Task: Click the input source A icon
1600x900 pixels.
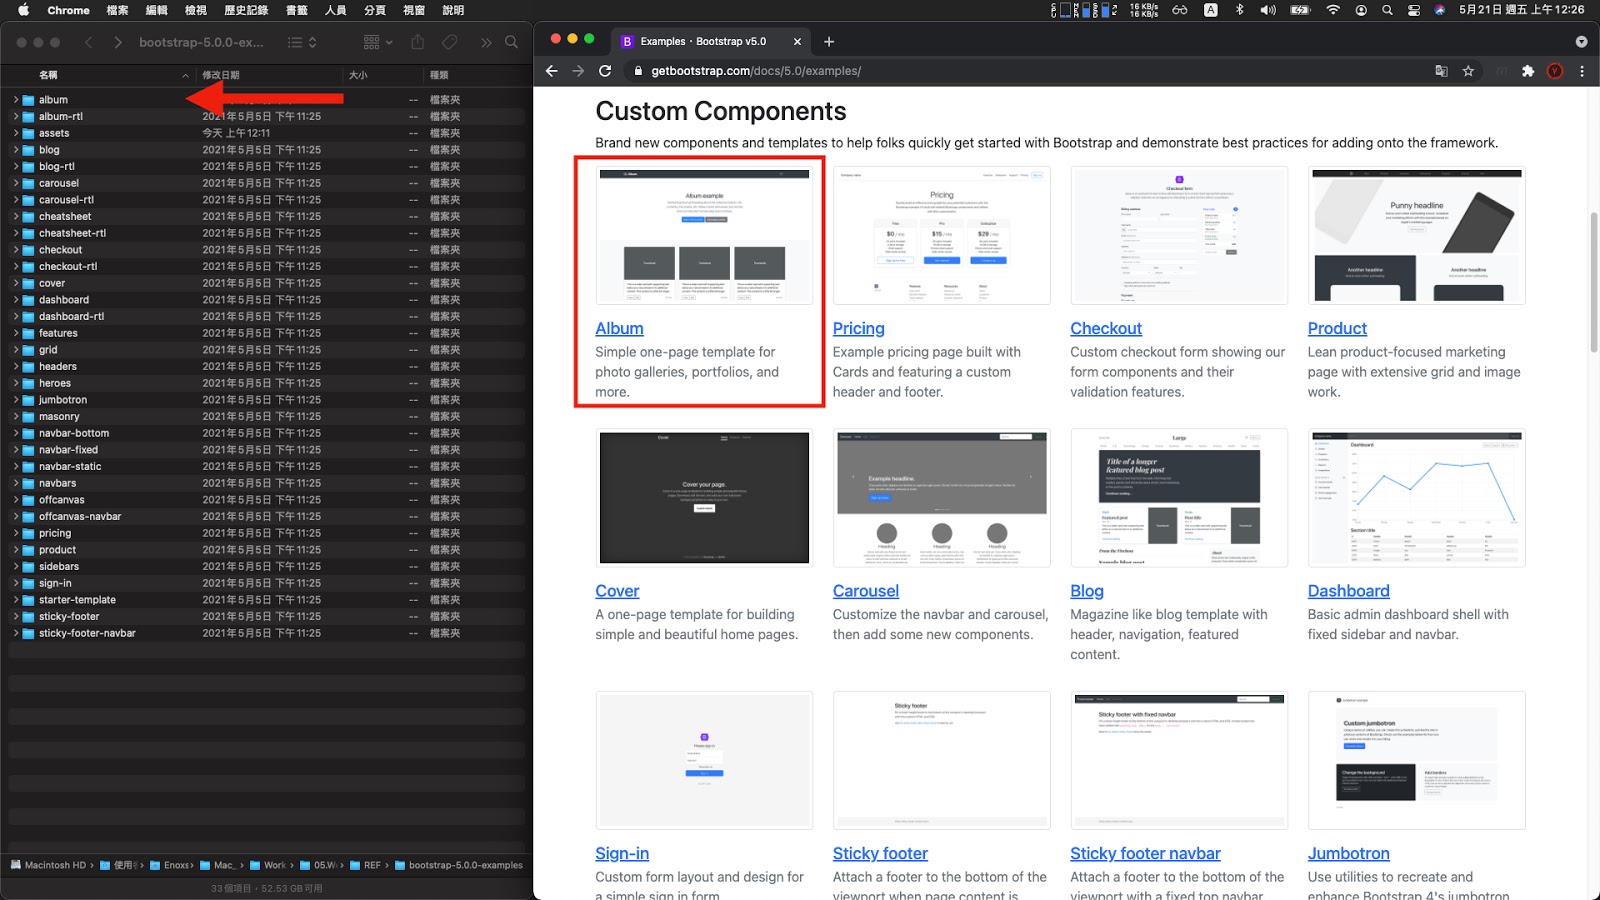Action: 1211,10
